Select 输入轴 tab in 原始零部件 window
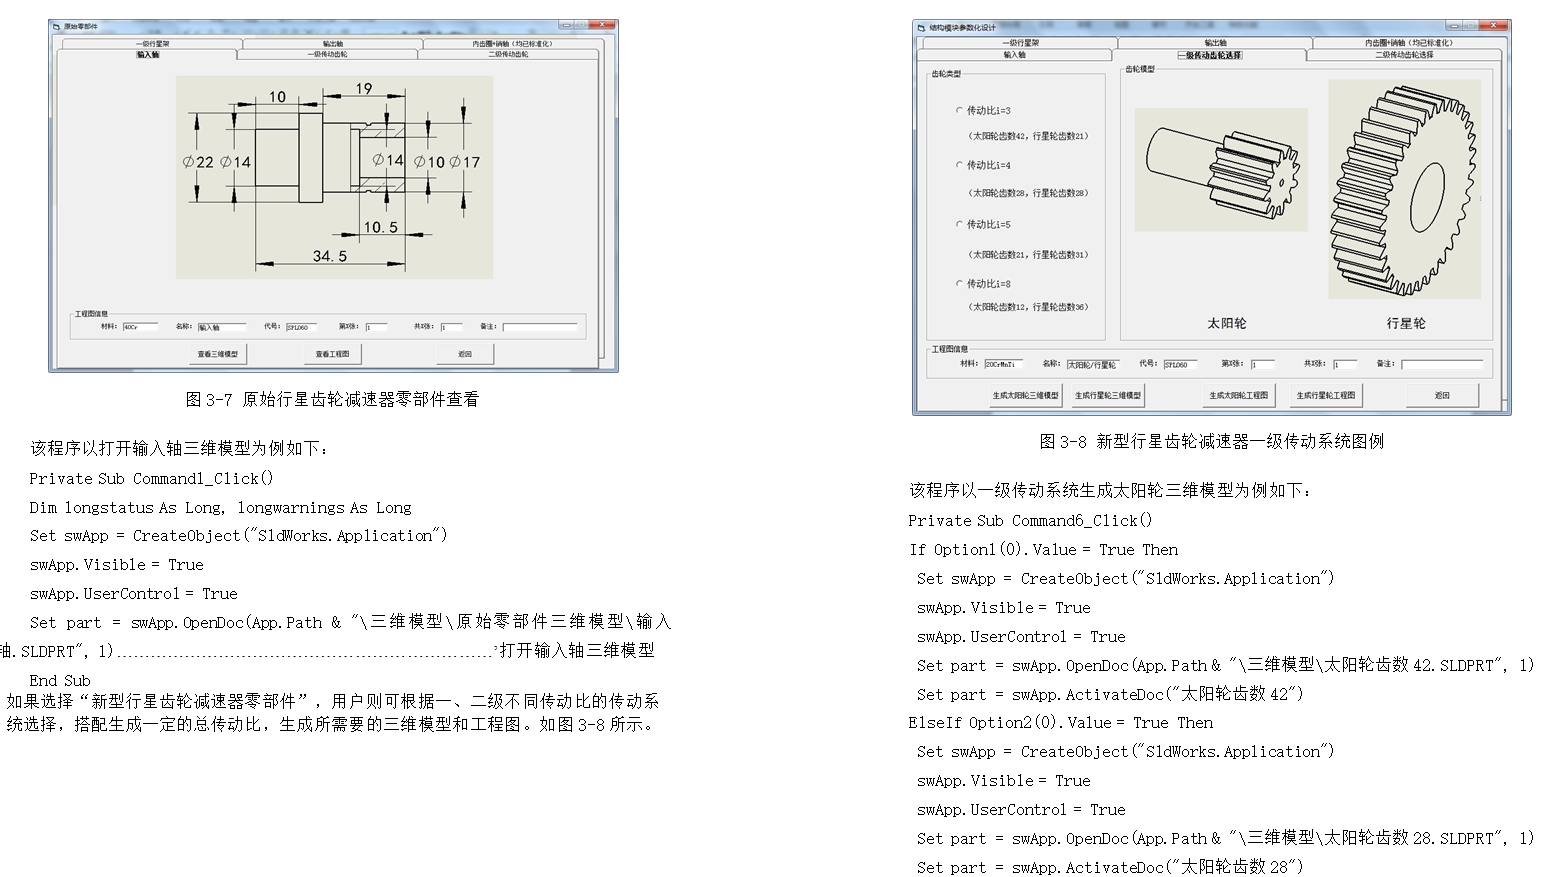Screen dimensions: 1541x877 click(x=147, y=54)
